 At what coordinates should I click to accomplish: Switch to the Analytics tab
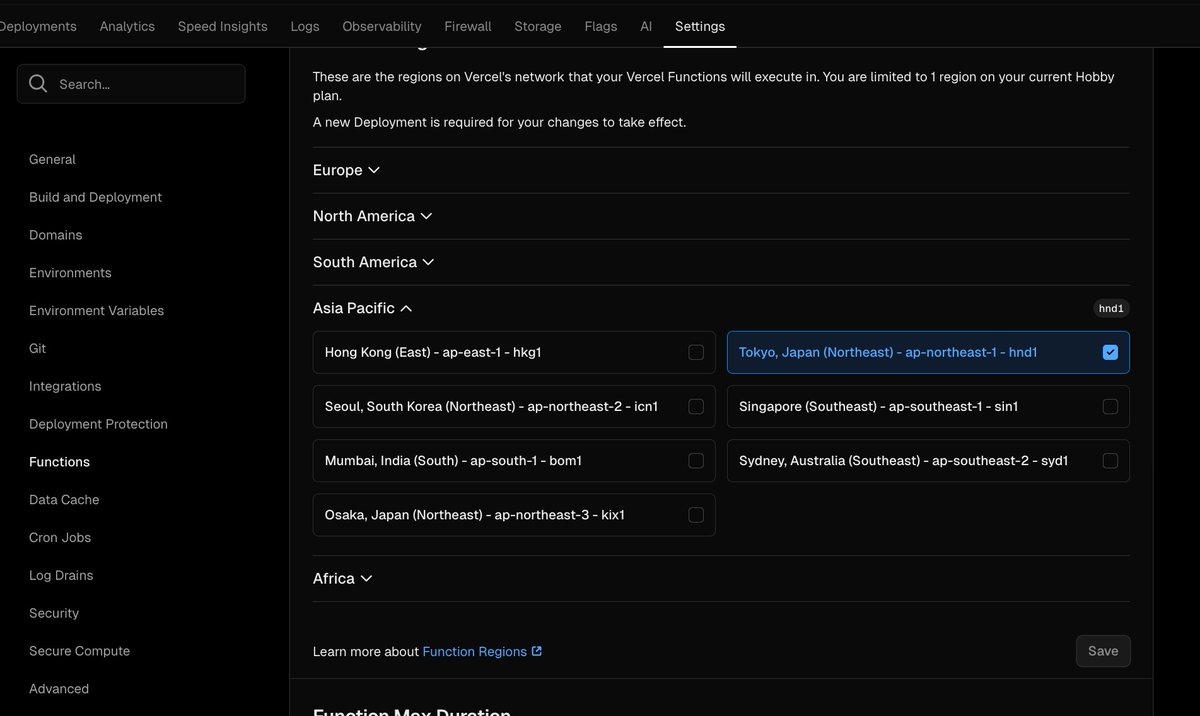point(127,26)
